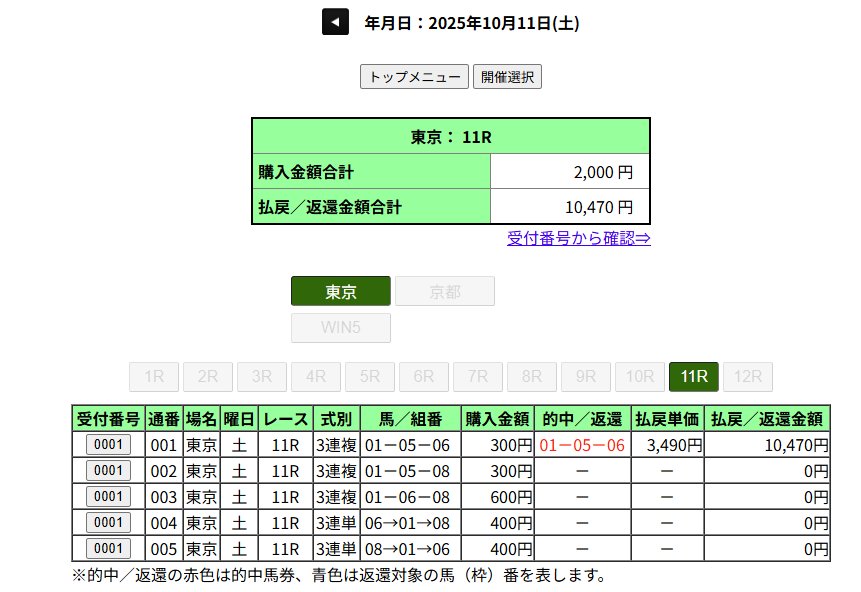Click 0001 receipt button for bet 004

108,523
